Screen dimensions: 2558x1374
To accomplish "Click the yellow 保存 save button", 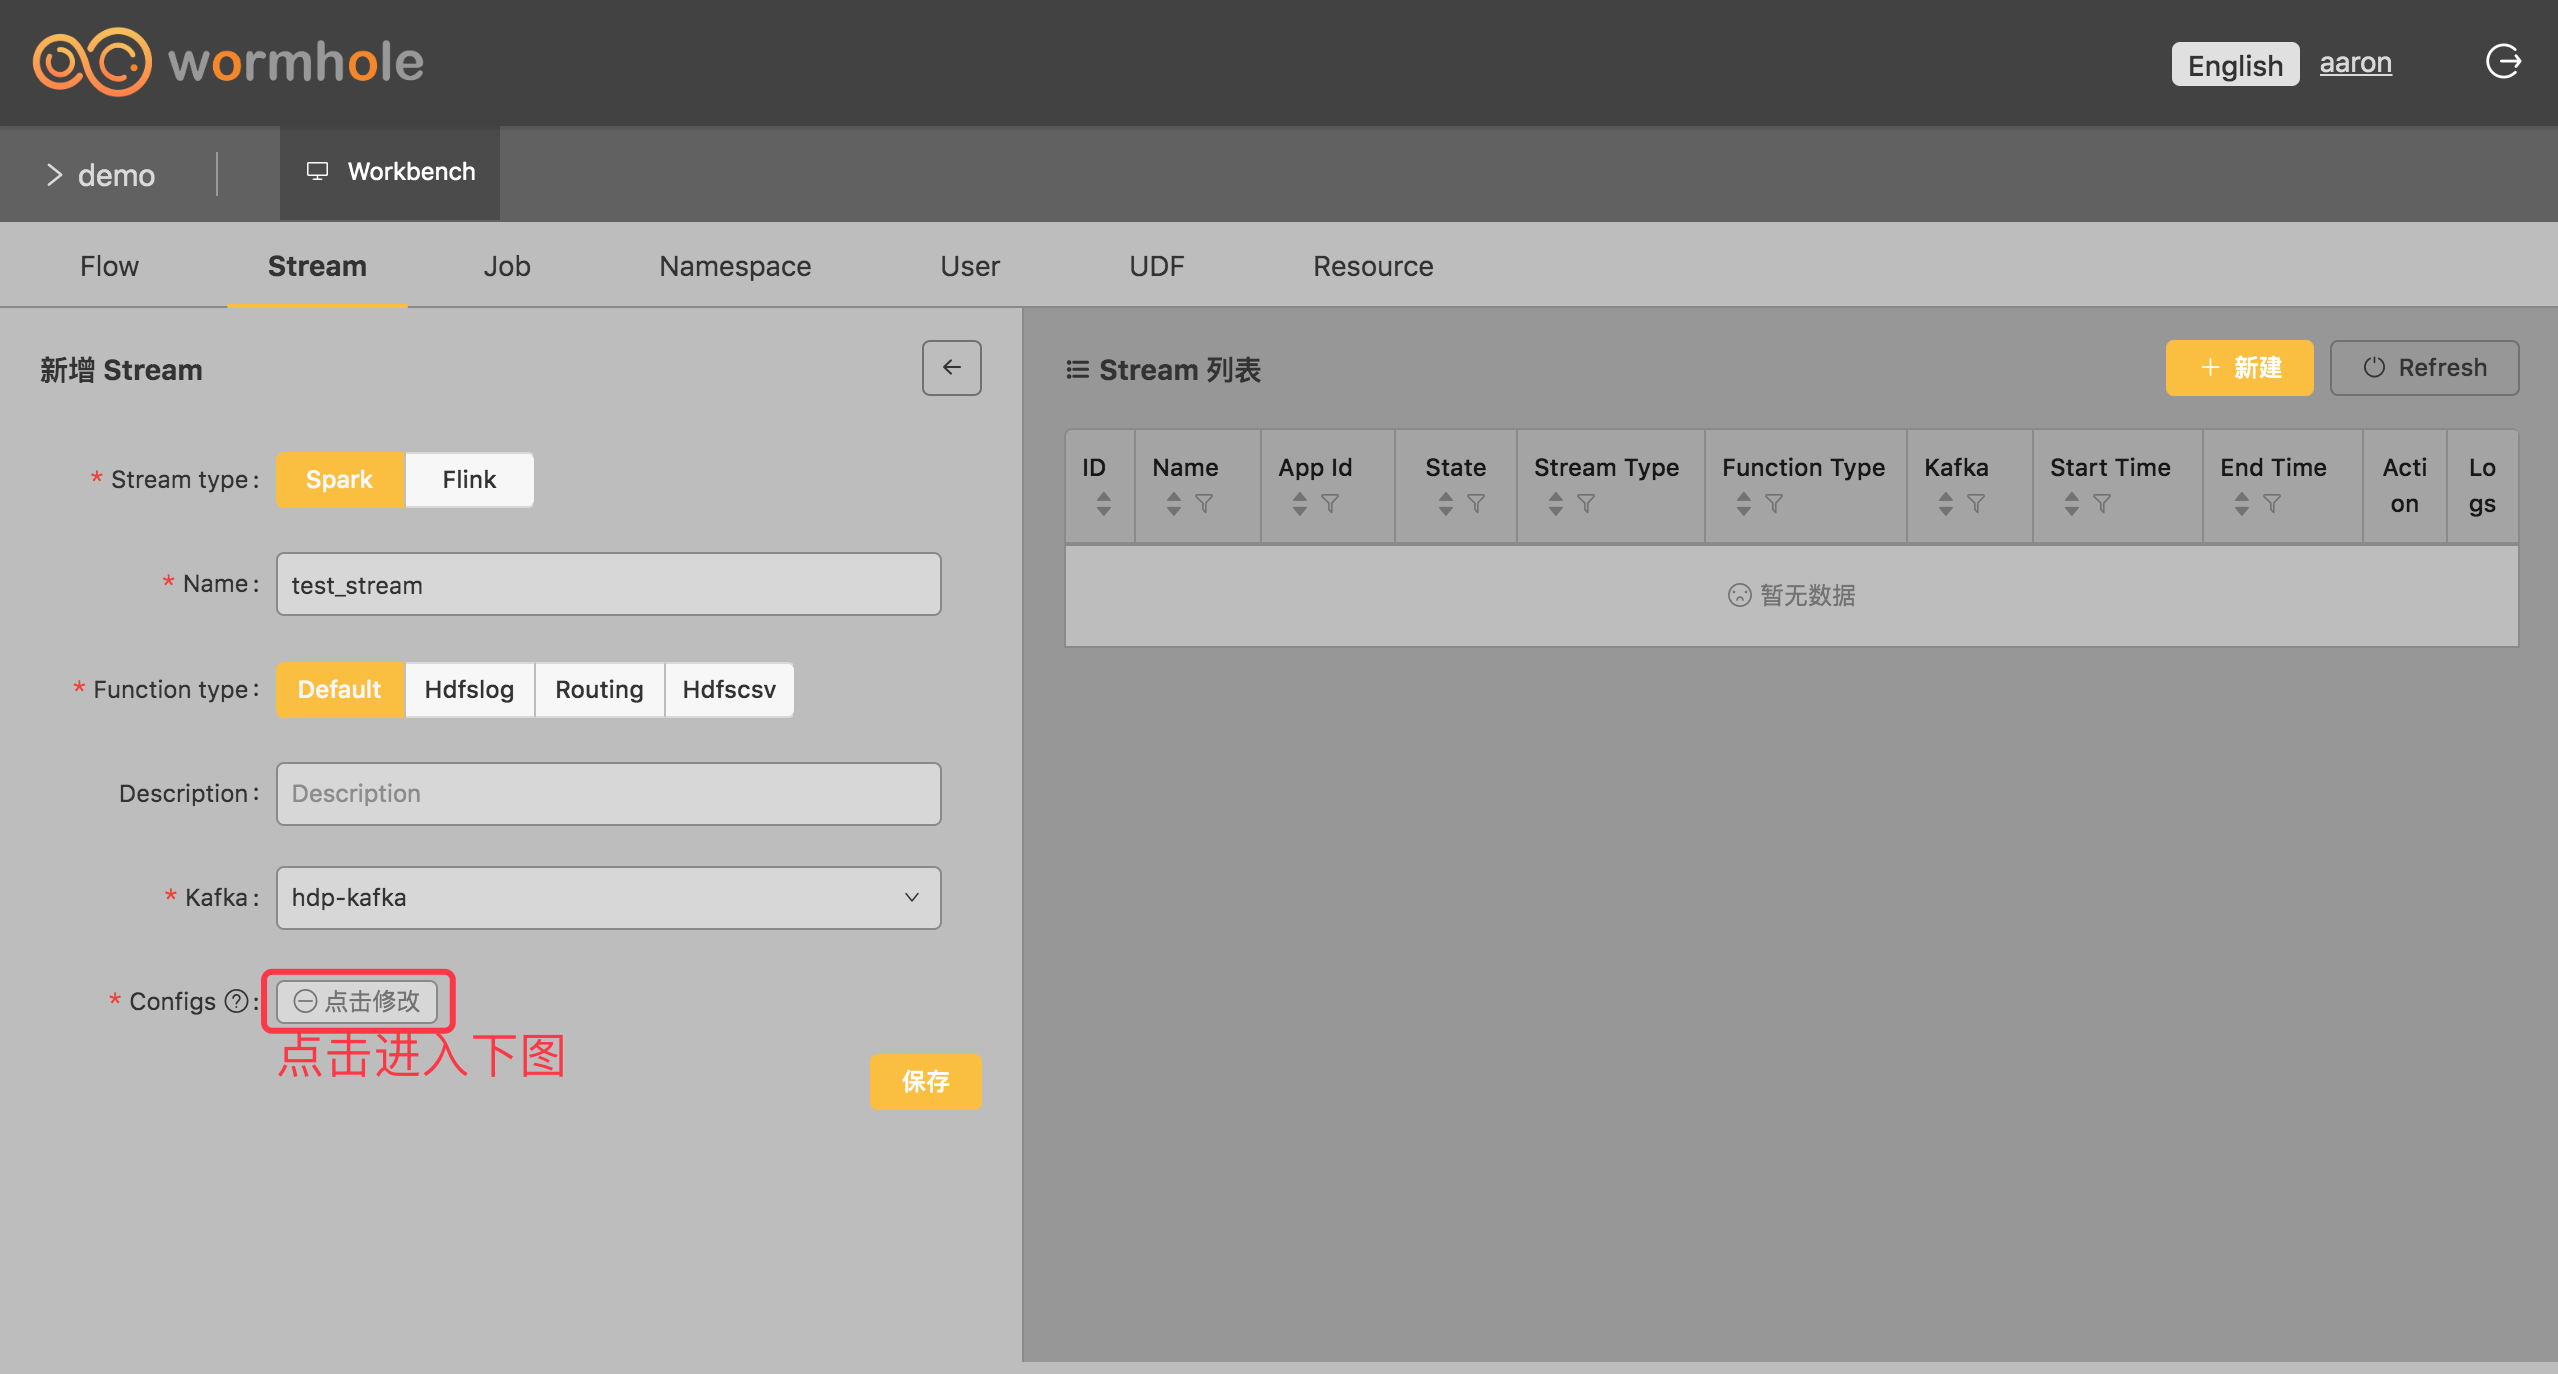I will pyautogui.click(x=925, y=1082).
